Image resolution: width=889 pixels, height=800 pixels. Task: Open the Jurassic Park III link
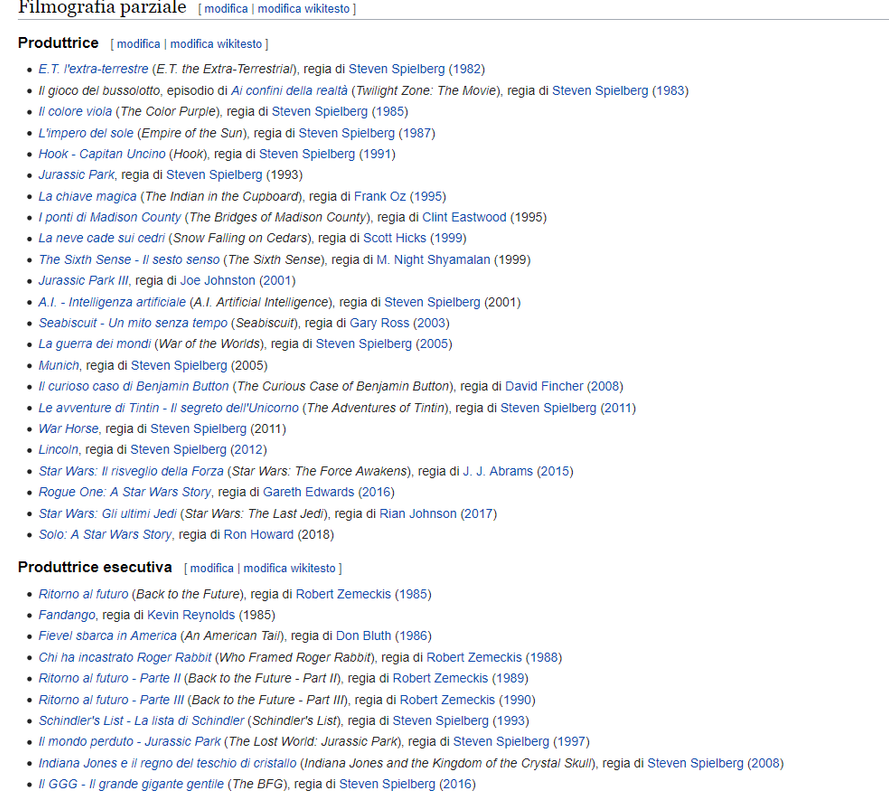83,281
